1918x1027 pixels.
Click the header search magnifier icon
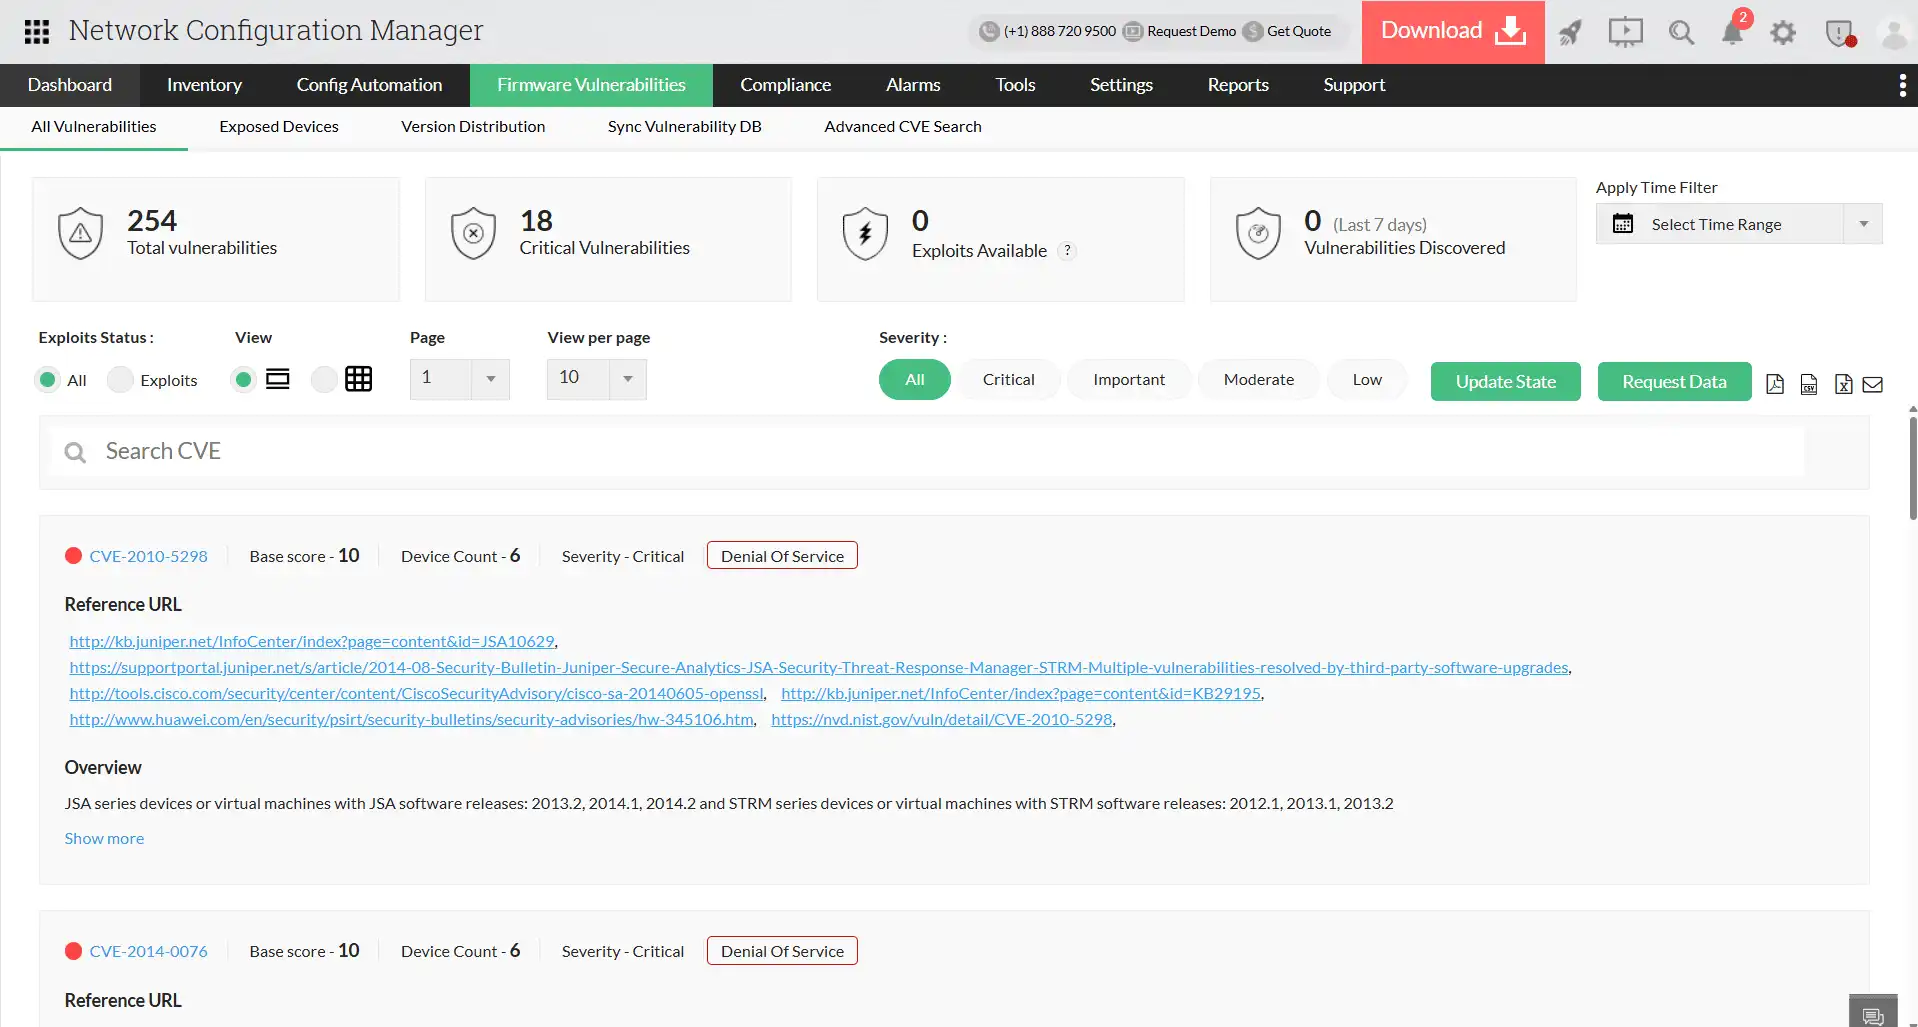tap(1681, 32)
